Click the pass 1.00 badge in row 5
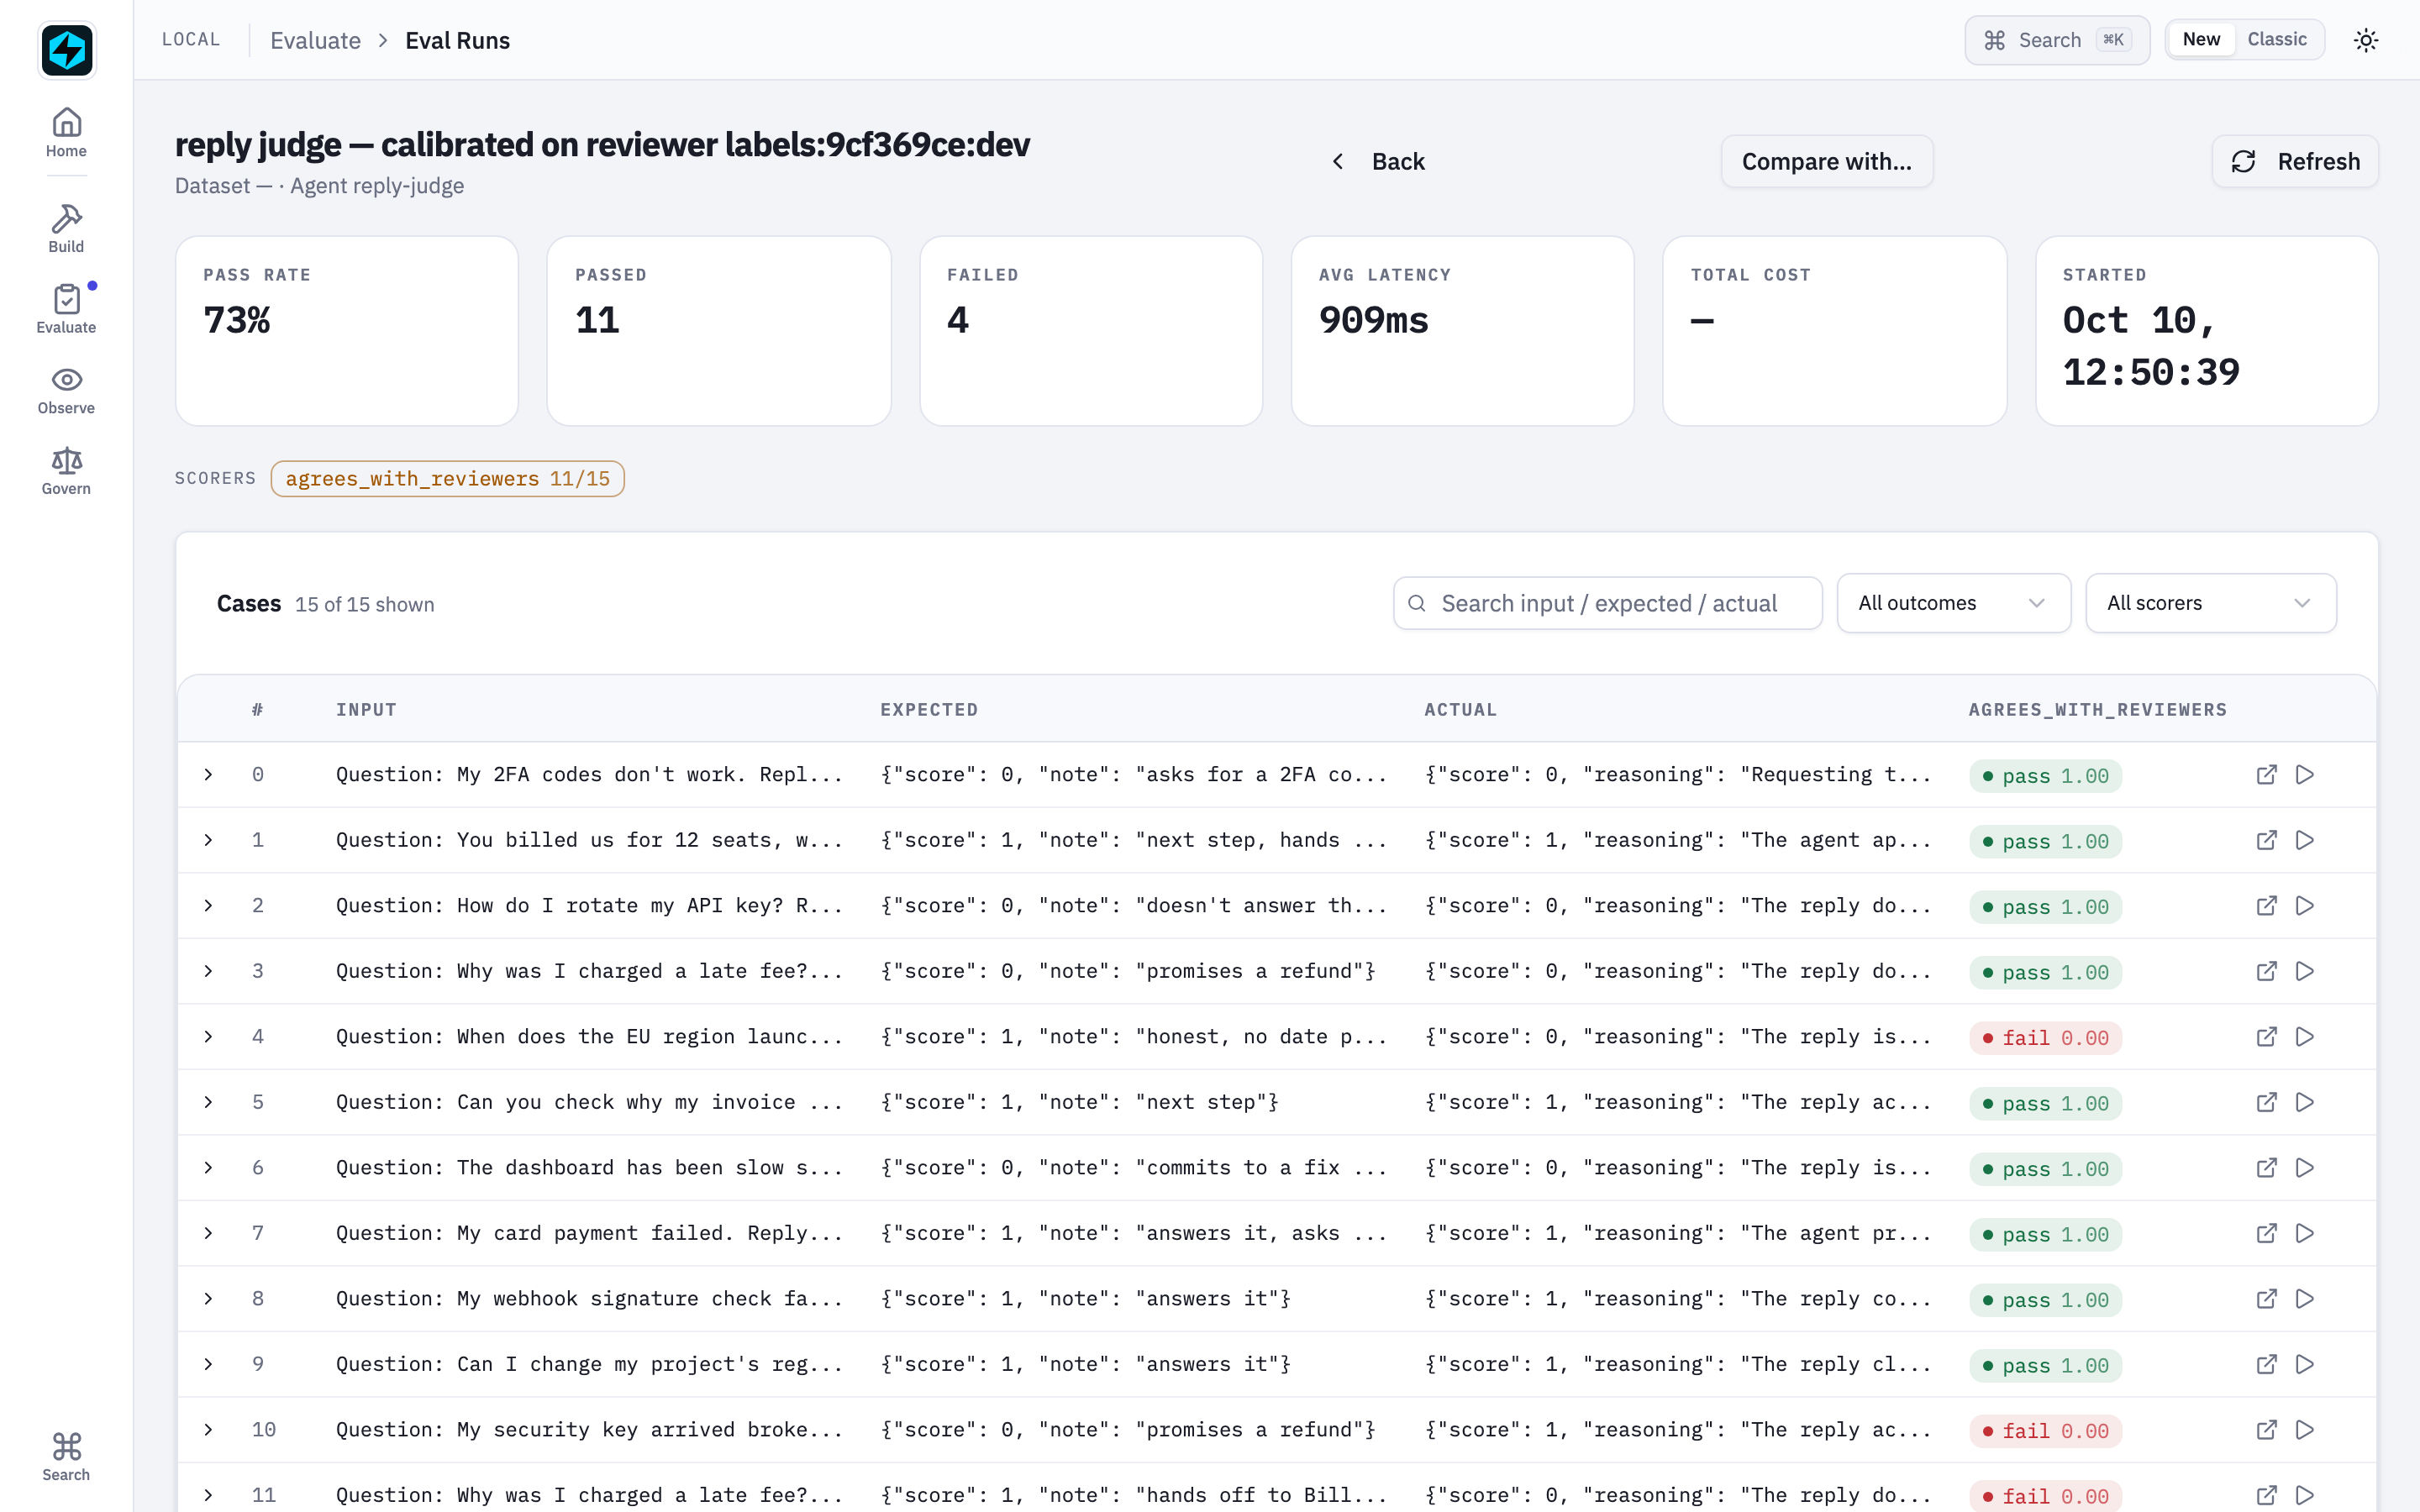Image resolution: width=2420 pixels, height=1512 pixels. tap(2045, 1104)
